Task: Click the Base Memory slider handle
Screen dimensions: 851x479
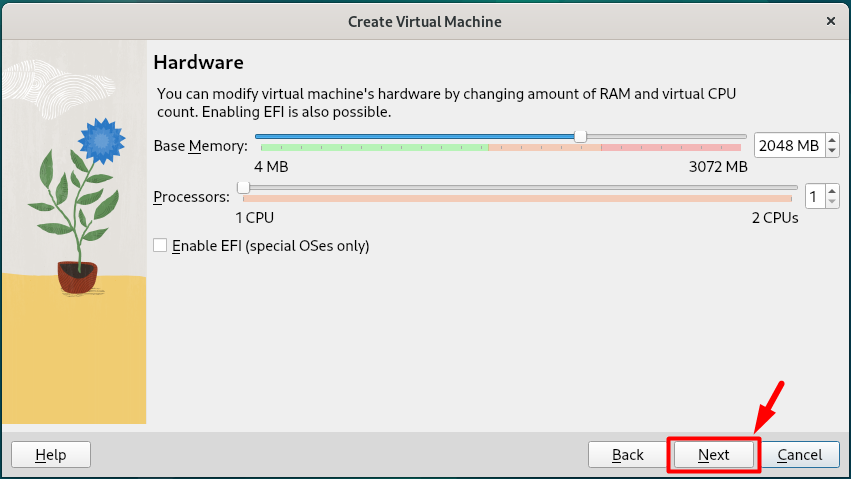Action: pyautogui.click(x=580, y=136)
